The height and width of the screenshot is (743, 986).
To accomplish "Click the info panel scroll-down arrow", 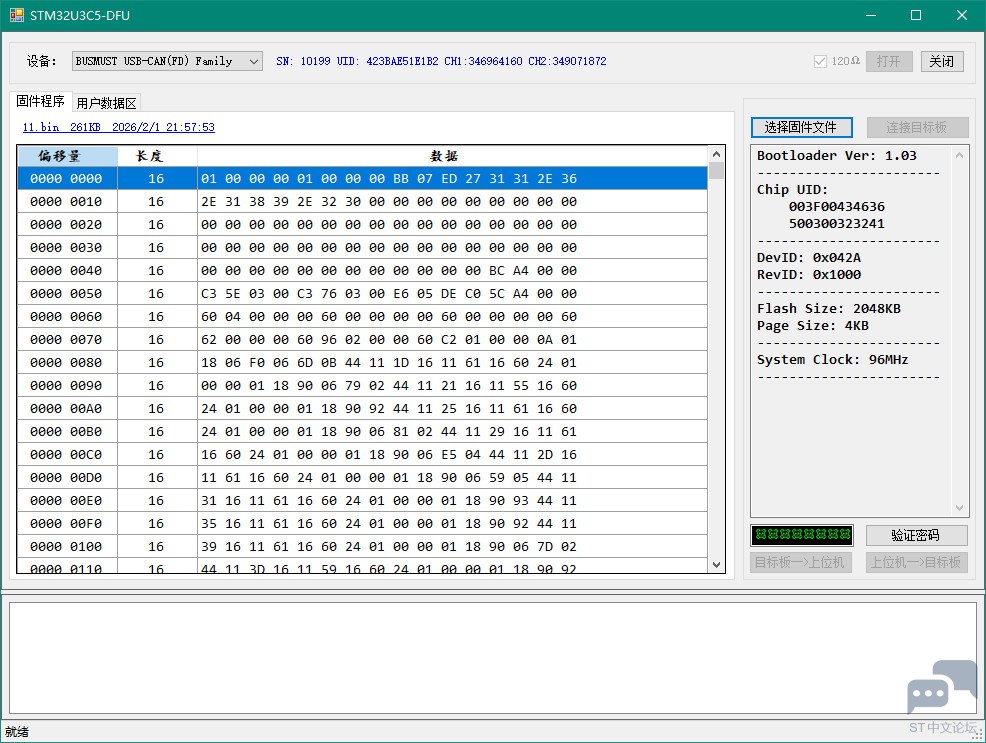I will (x=960, y=508).
